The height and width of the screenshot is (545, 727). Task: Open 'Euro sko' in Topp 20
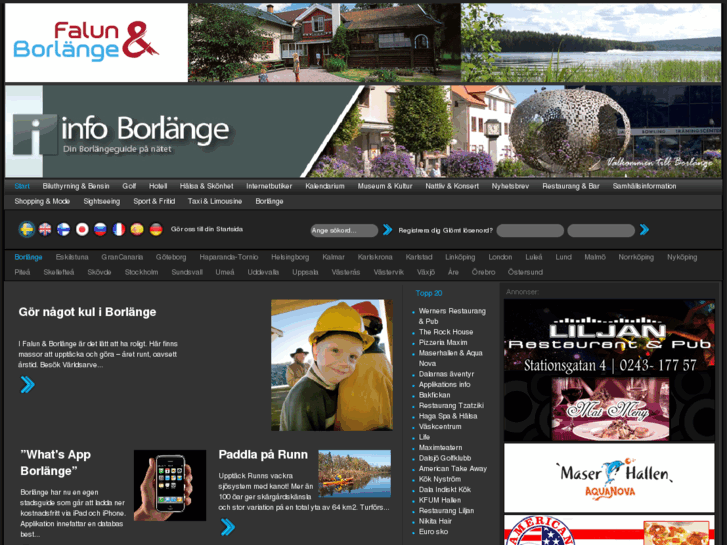(x=433, y=532)
